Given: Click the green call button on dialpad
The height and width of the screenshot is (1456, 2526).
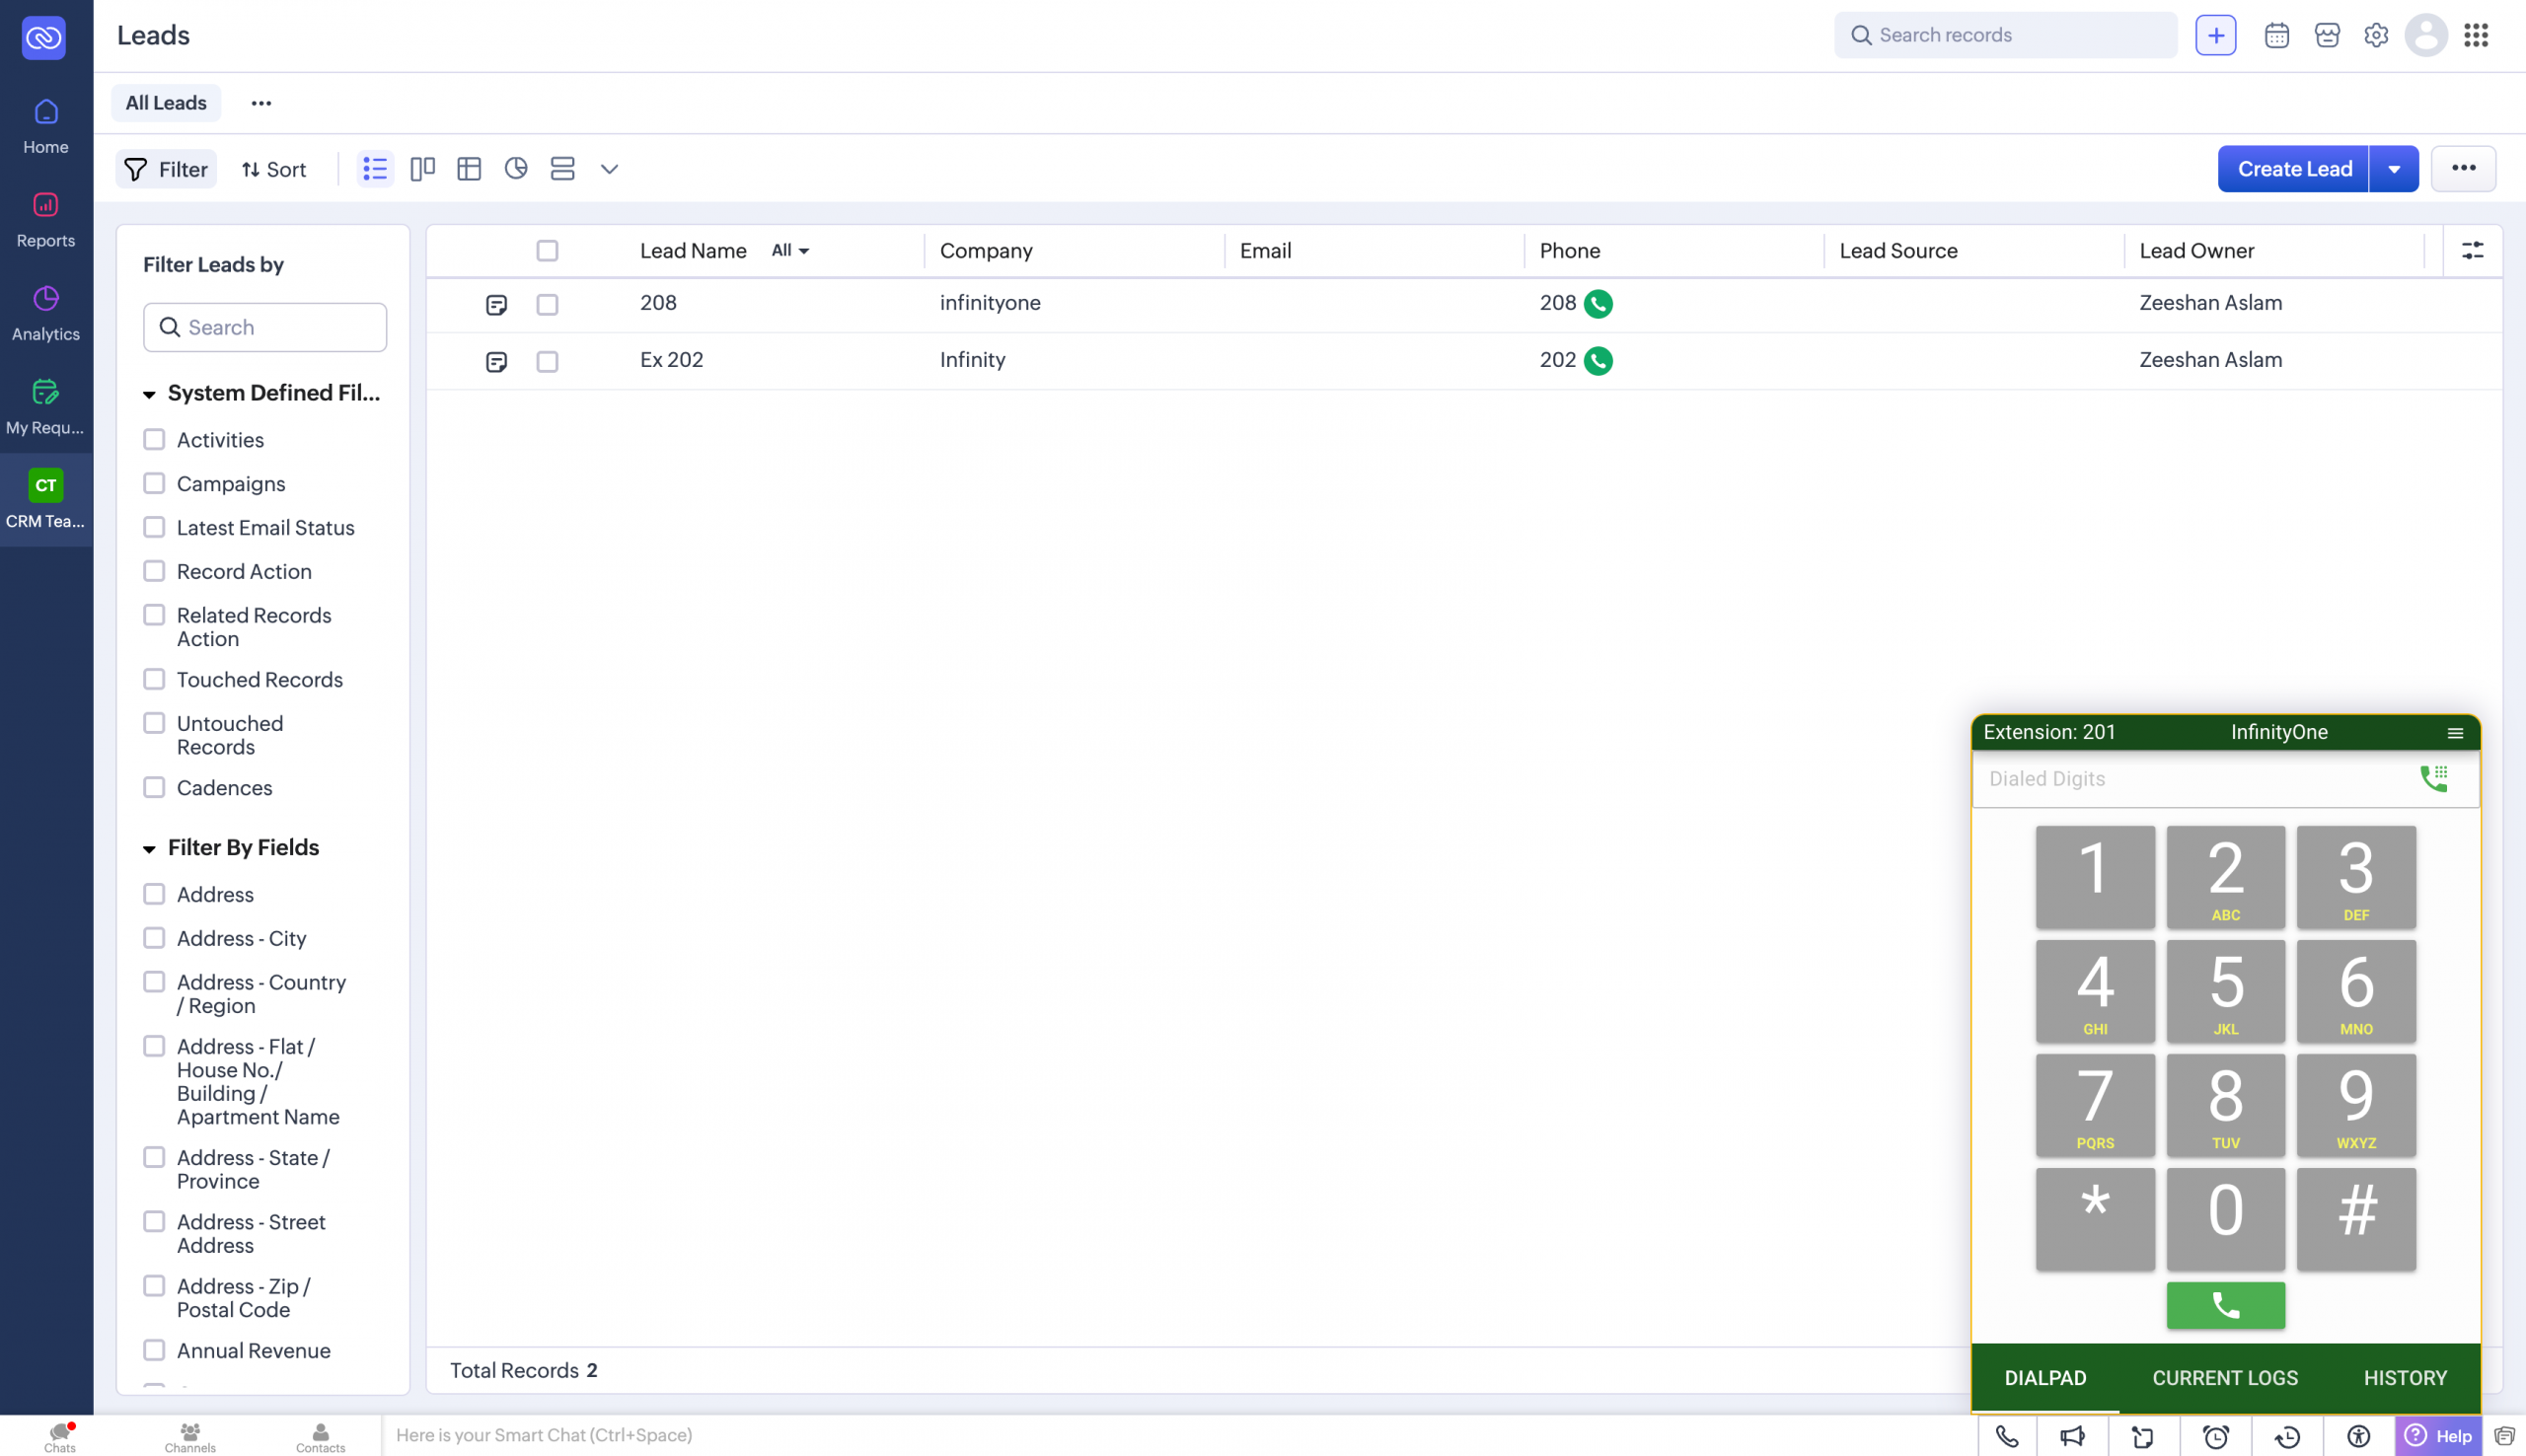Looking at the screenshot, I should [2225, 1306].
